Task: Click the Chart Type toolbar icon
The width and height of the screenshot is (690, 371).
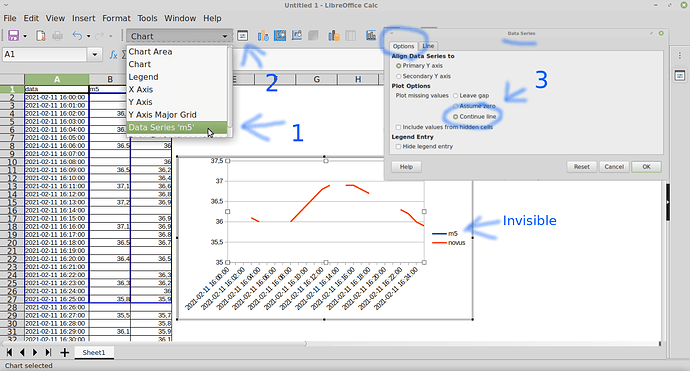Action: tap(263, 36)
